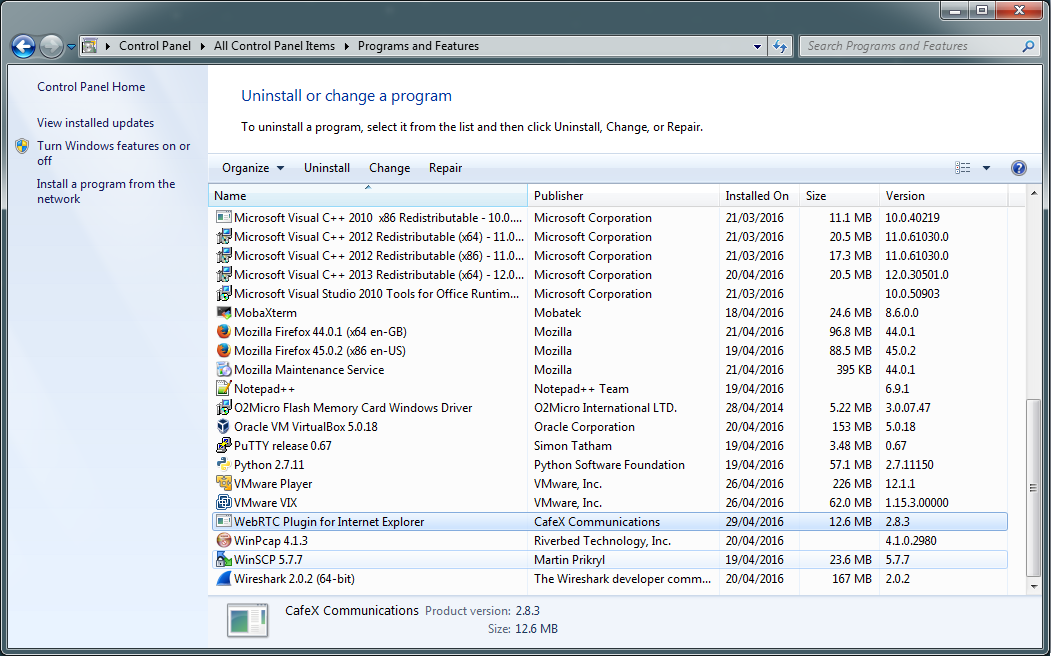Select Python 2.7.11 program name
The width and height of the screenshot is (1051, 656).
pyautogui.click(x=269, y=464)
